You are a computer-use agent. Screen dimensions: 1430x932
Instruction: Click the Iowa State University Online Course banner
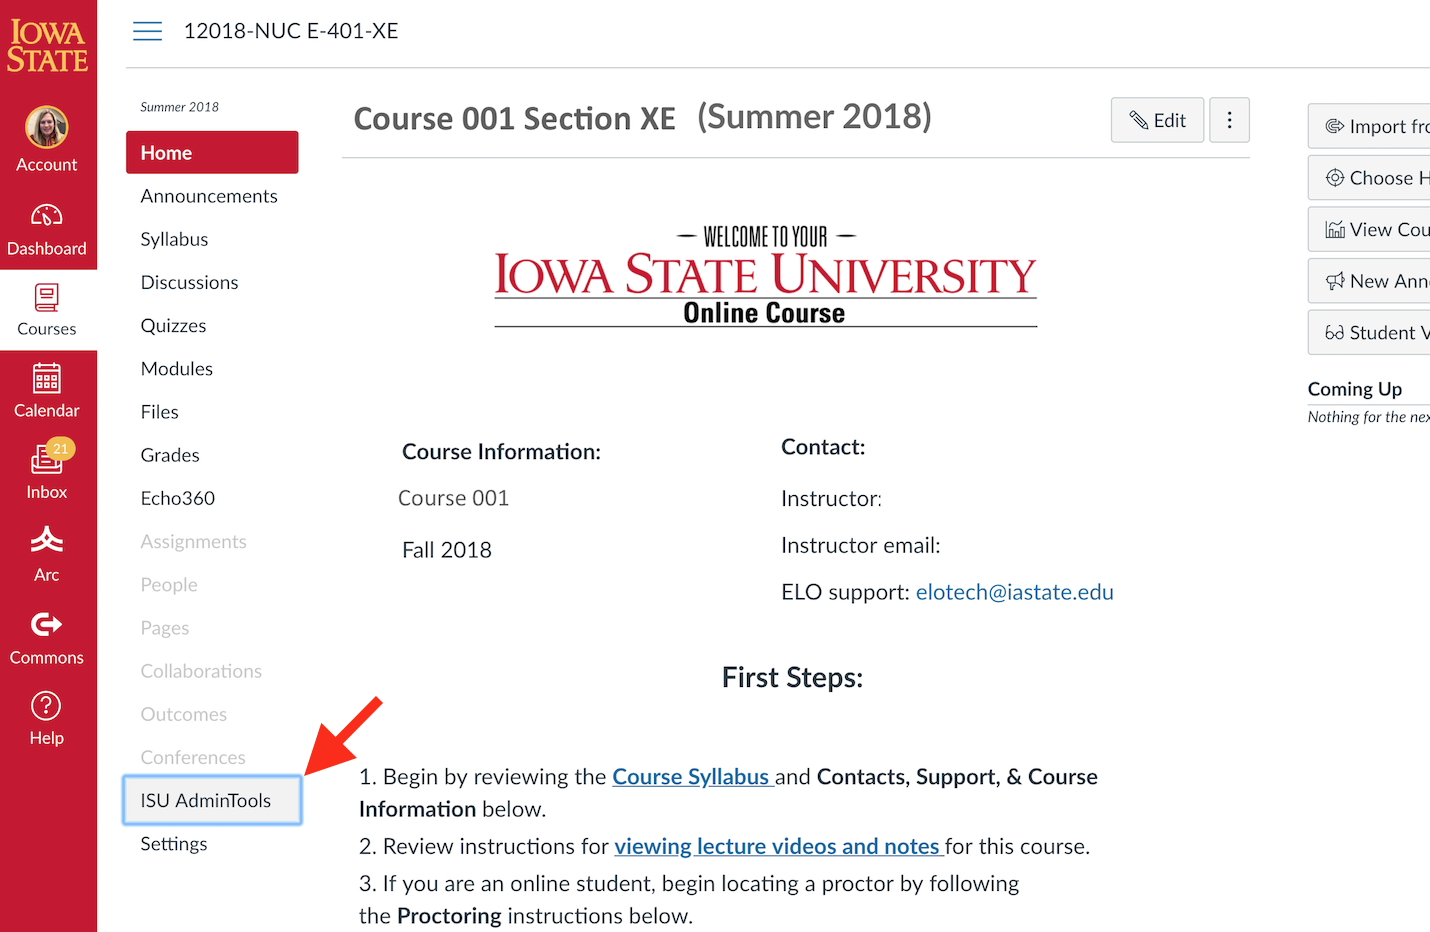(765, 276)
